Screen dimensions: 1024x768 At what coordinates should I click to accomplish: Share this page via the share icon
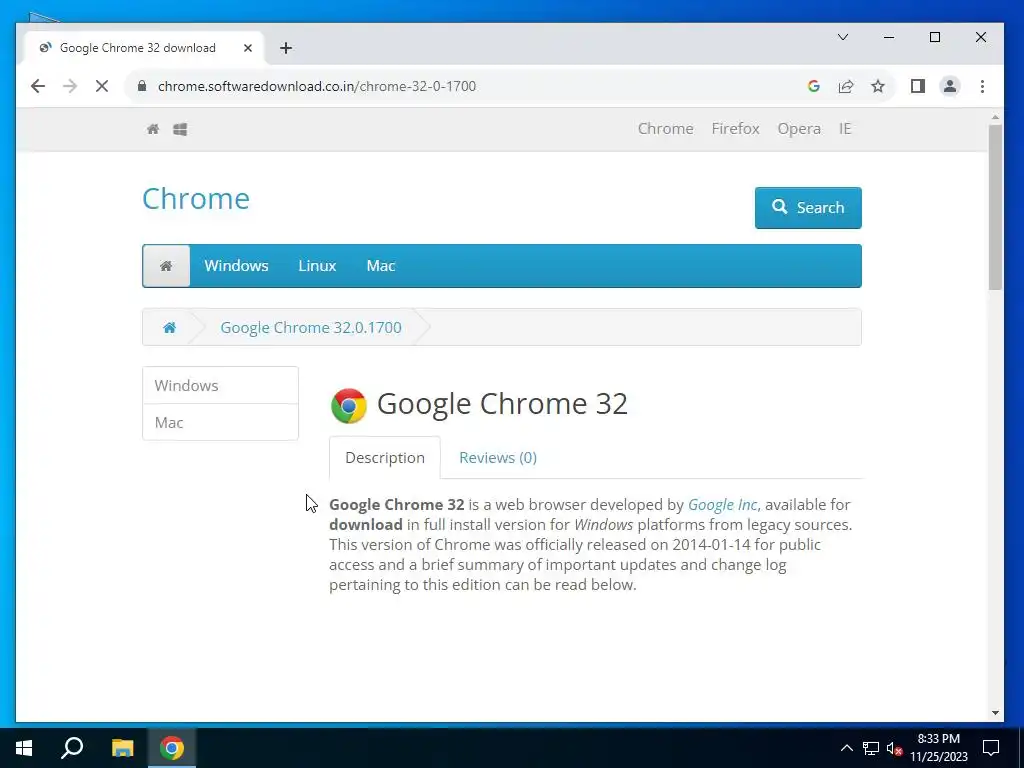846,86
